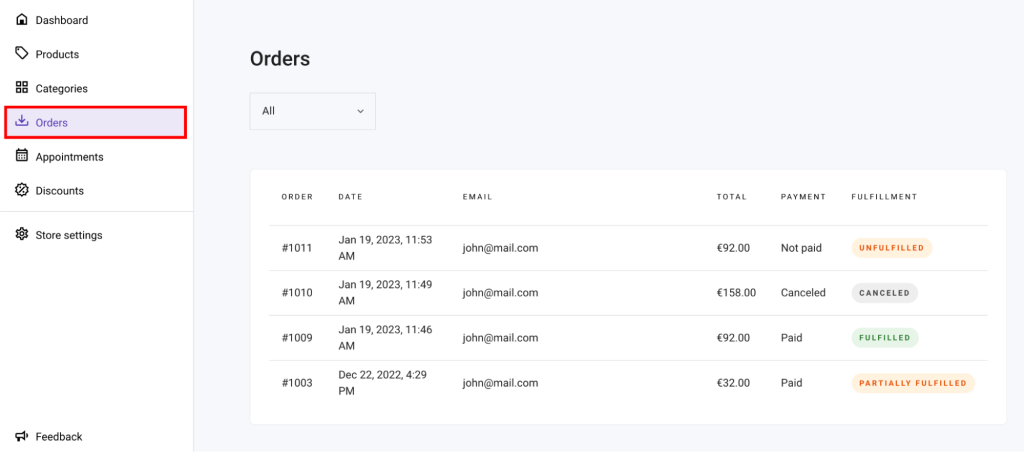This screenshot has height=452, width=1024.
Task: Click the Date column header
Action: tap(350, 197)
